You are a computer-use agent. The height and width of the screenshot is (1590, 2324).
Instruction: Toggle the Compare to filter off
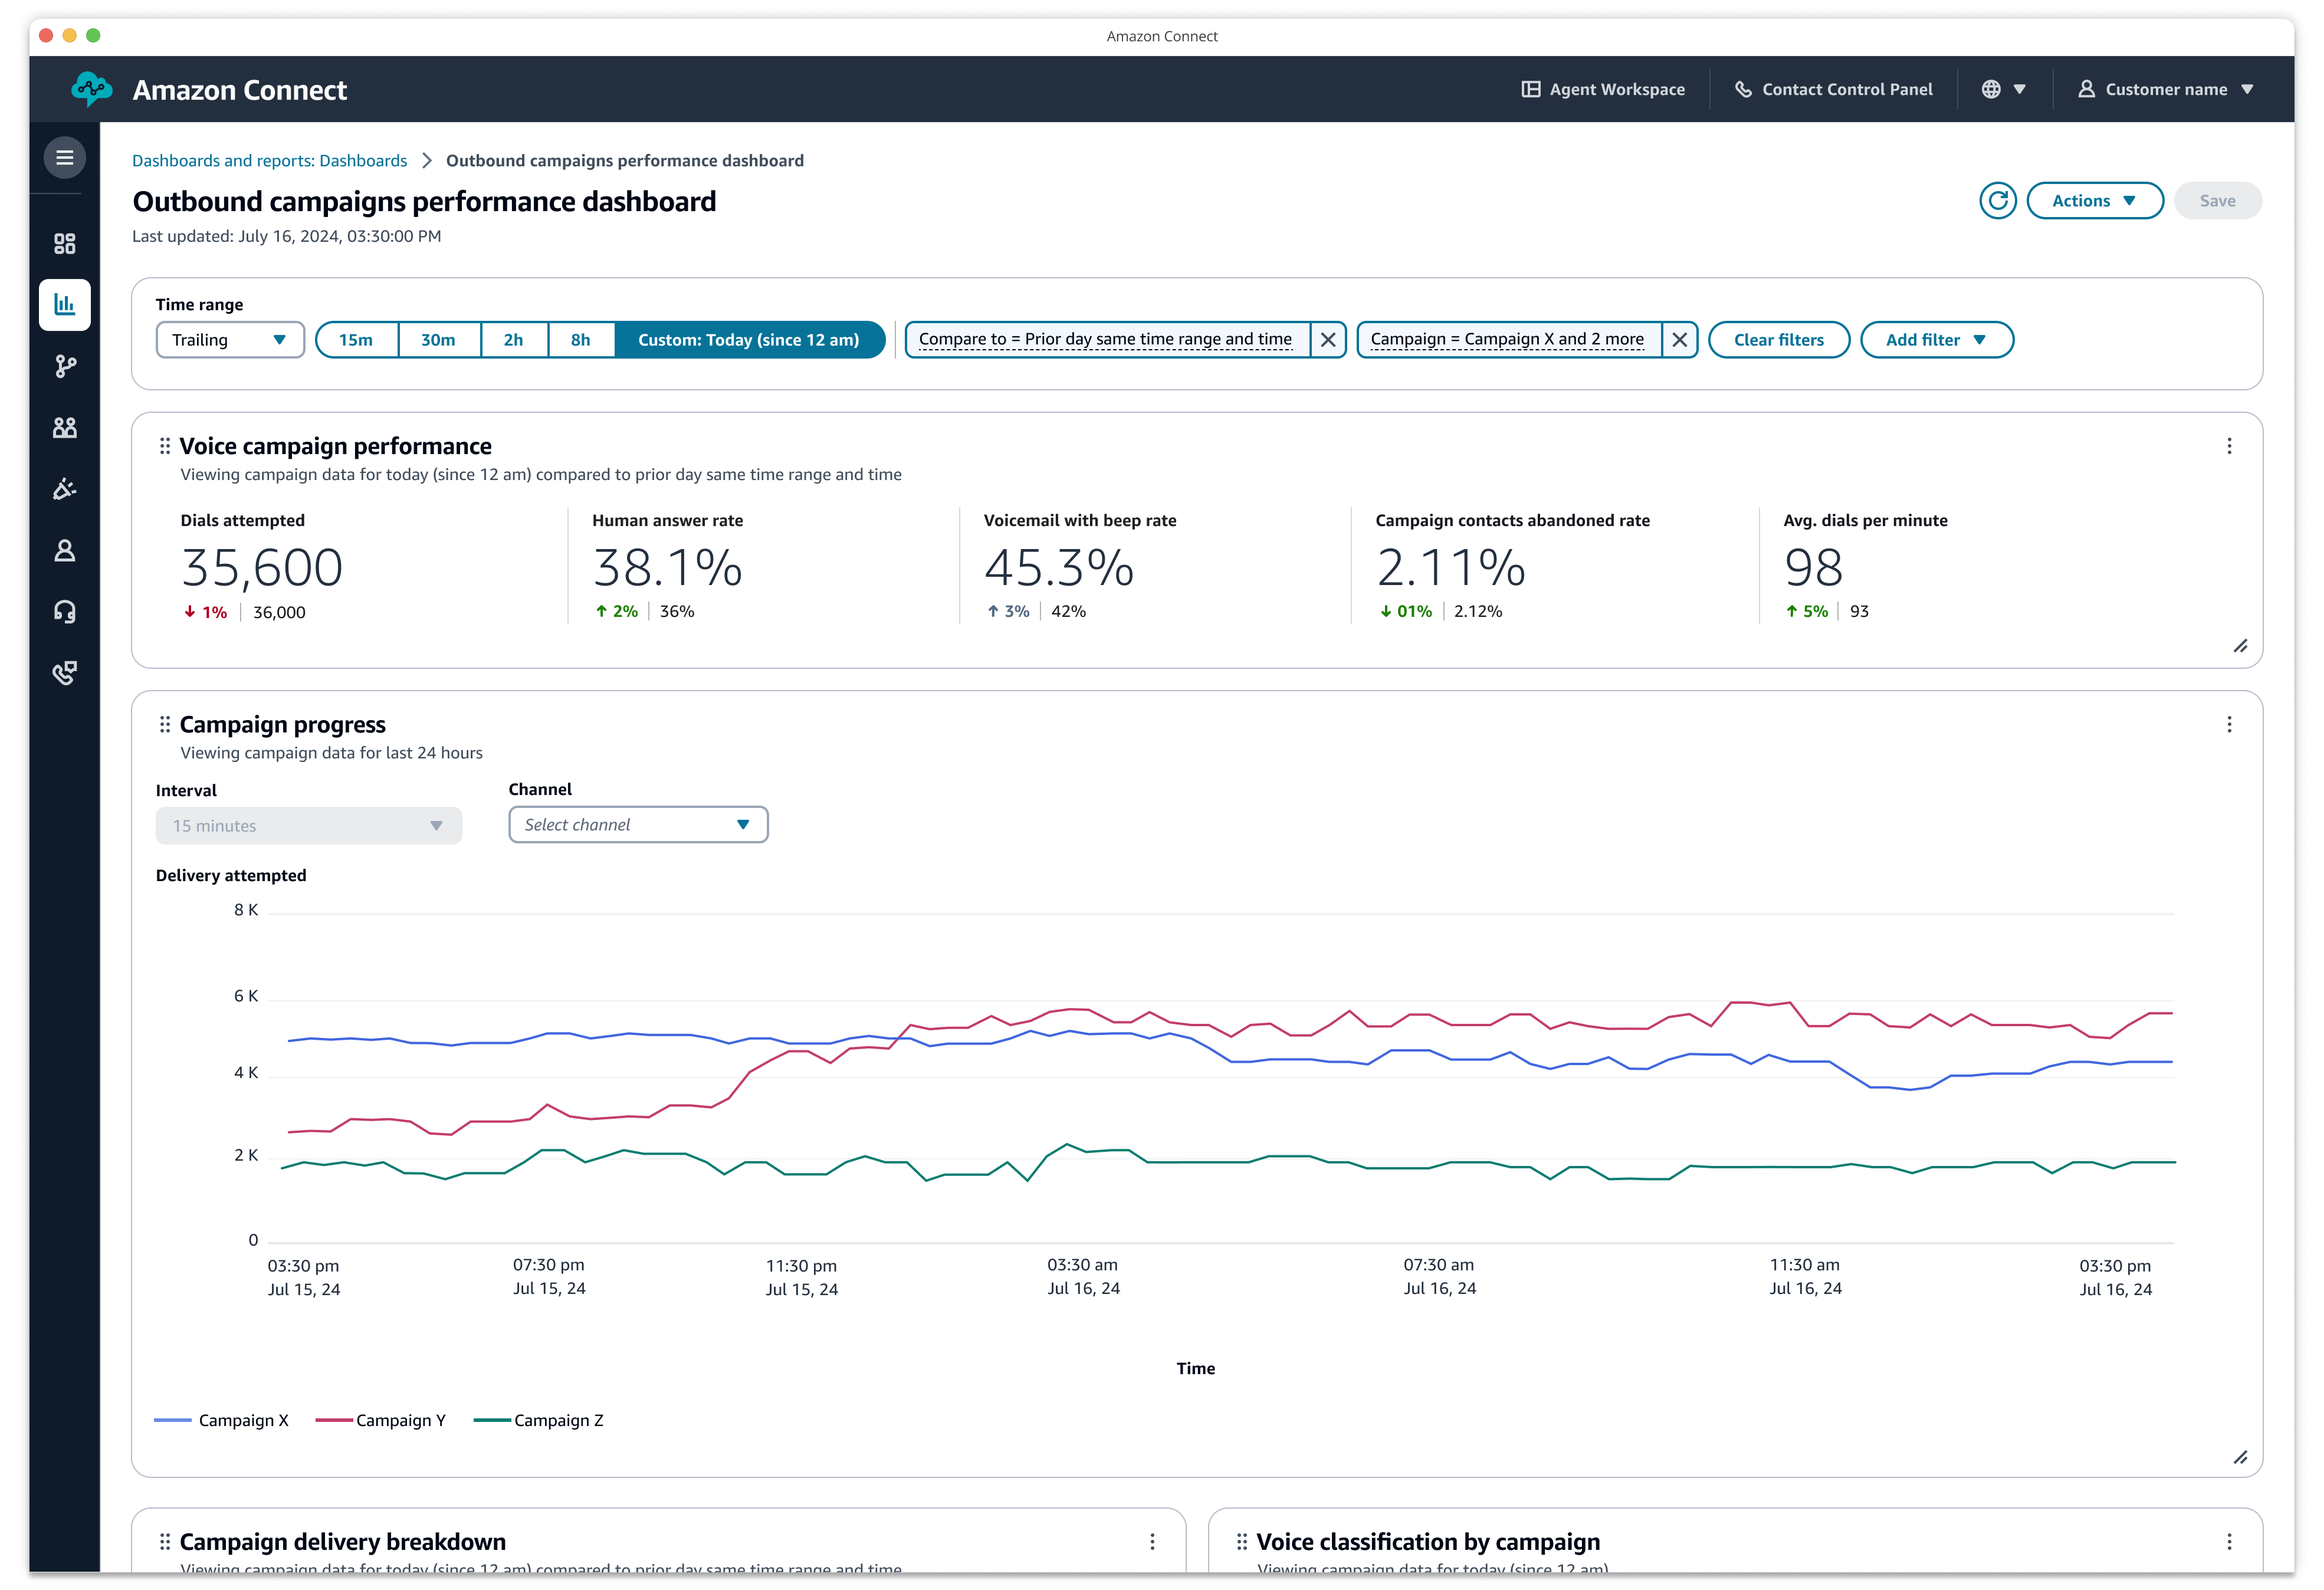coord(1330,339)
